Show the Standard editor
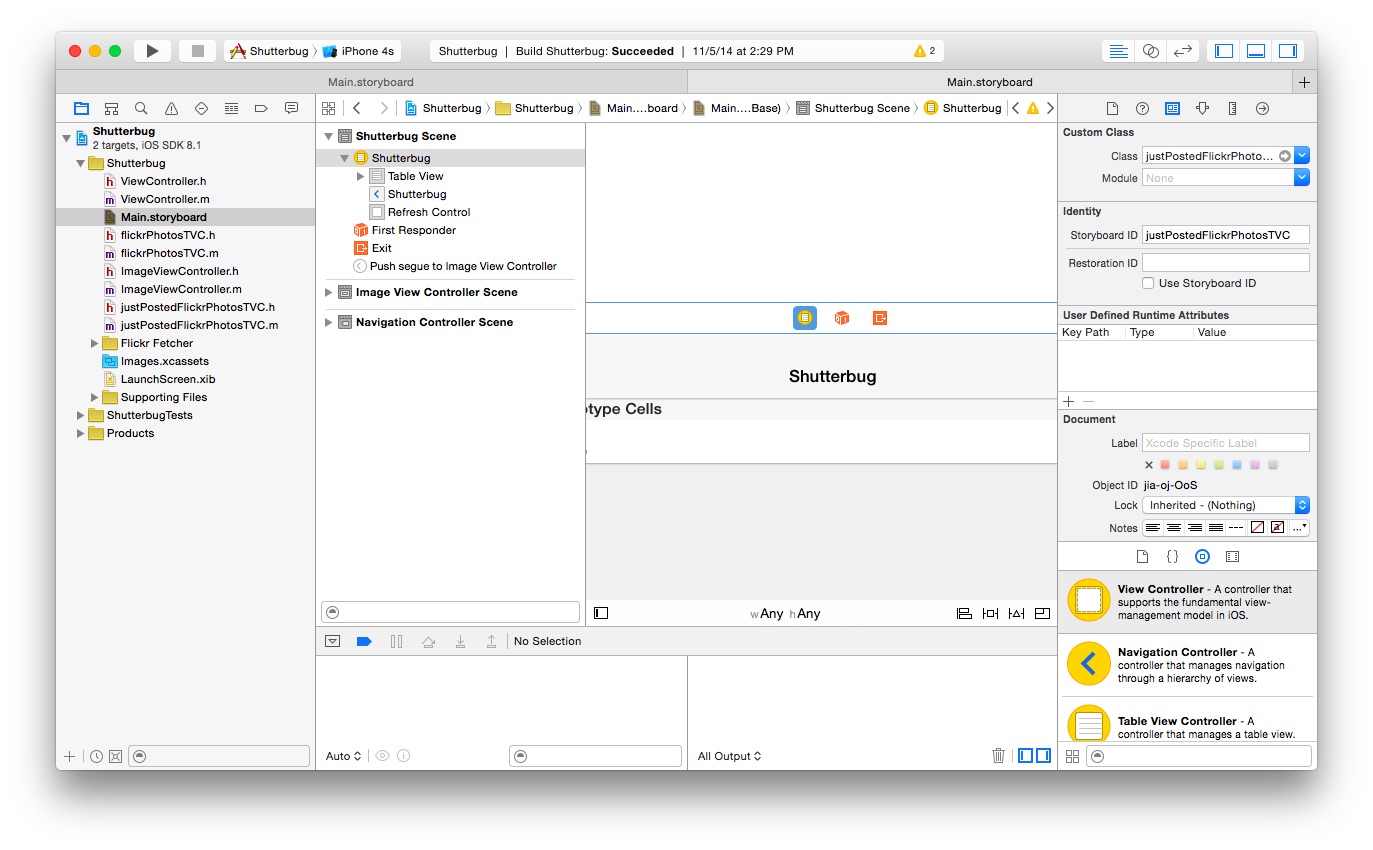Screen dimensions: 1373x850 coord(1119,51)
